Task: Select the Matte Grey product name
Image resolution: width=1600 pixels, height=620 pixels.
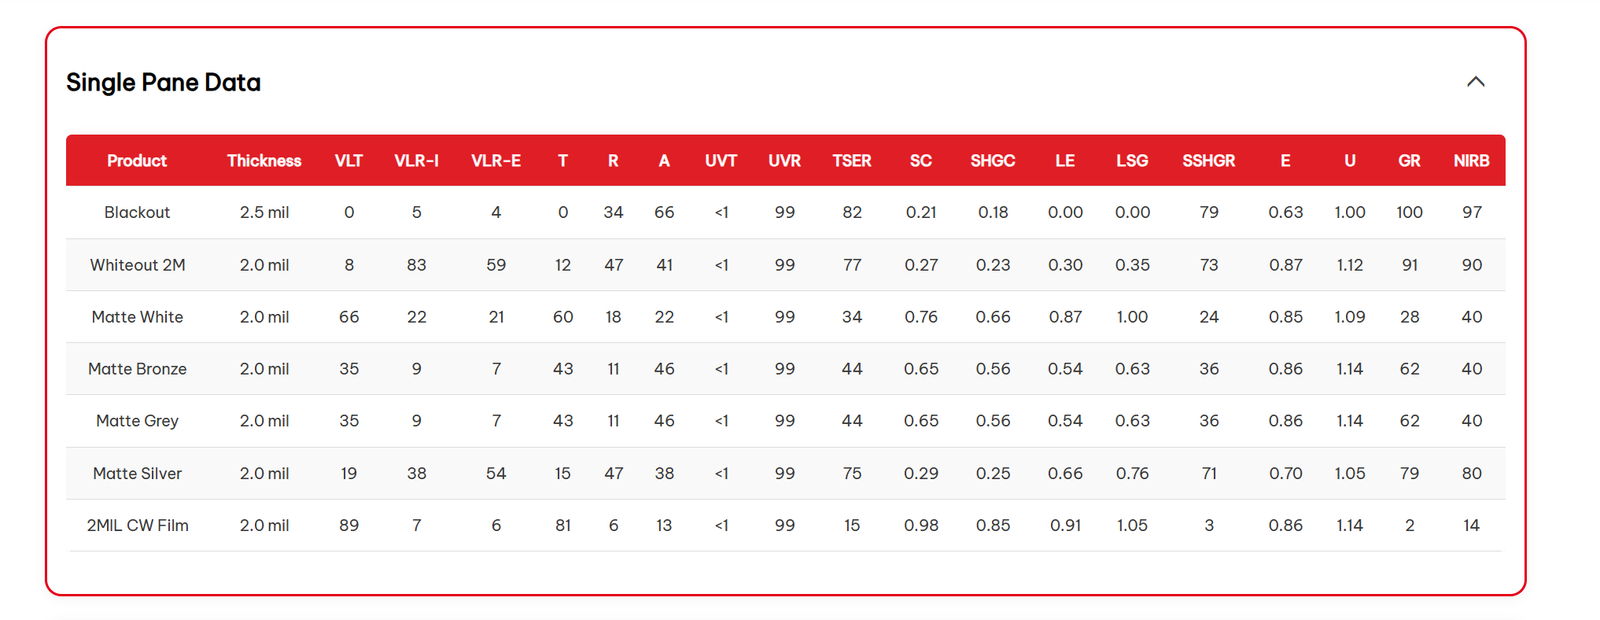Action: (x=137, y=421)
